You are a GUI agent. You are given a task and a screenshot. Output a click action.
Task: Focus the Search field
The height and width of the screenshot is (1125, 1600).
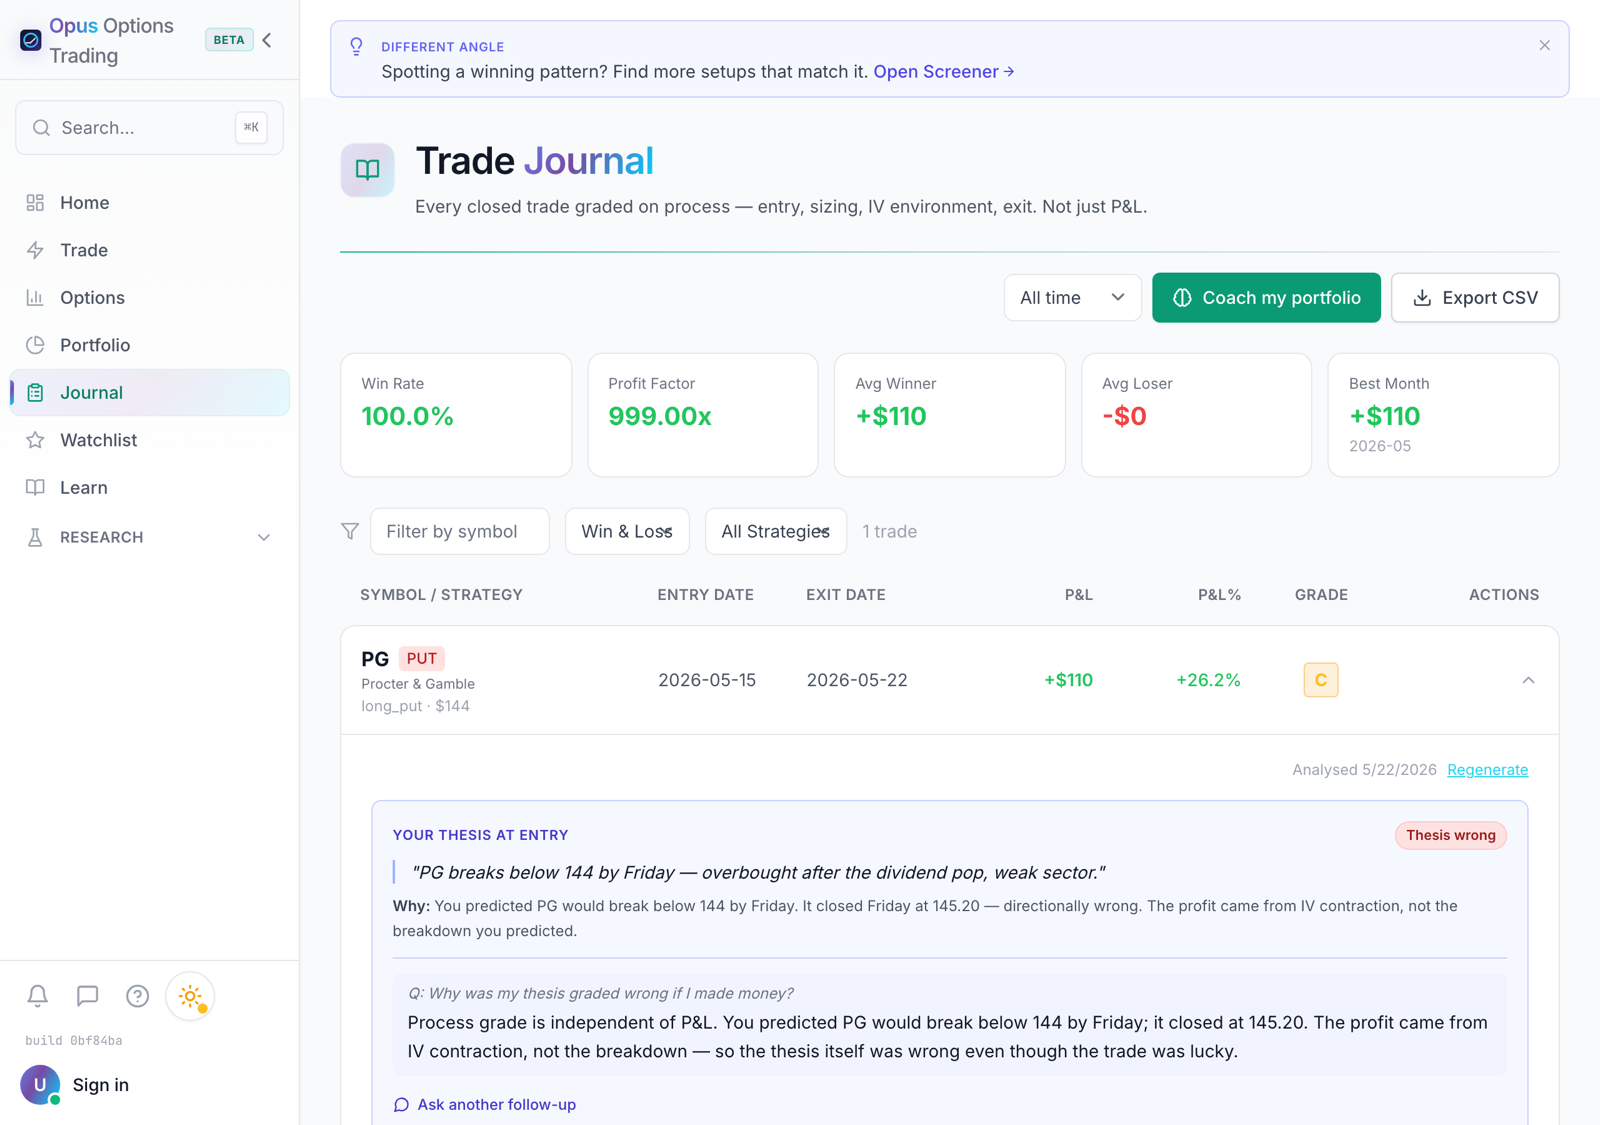150,128
